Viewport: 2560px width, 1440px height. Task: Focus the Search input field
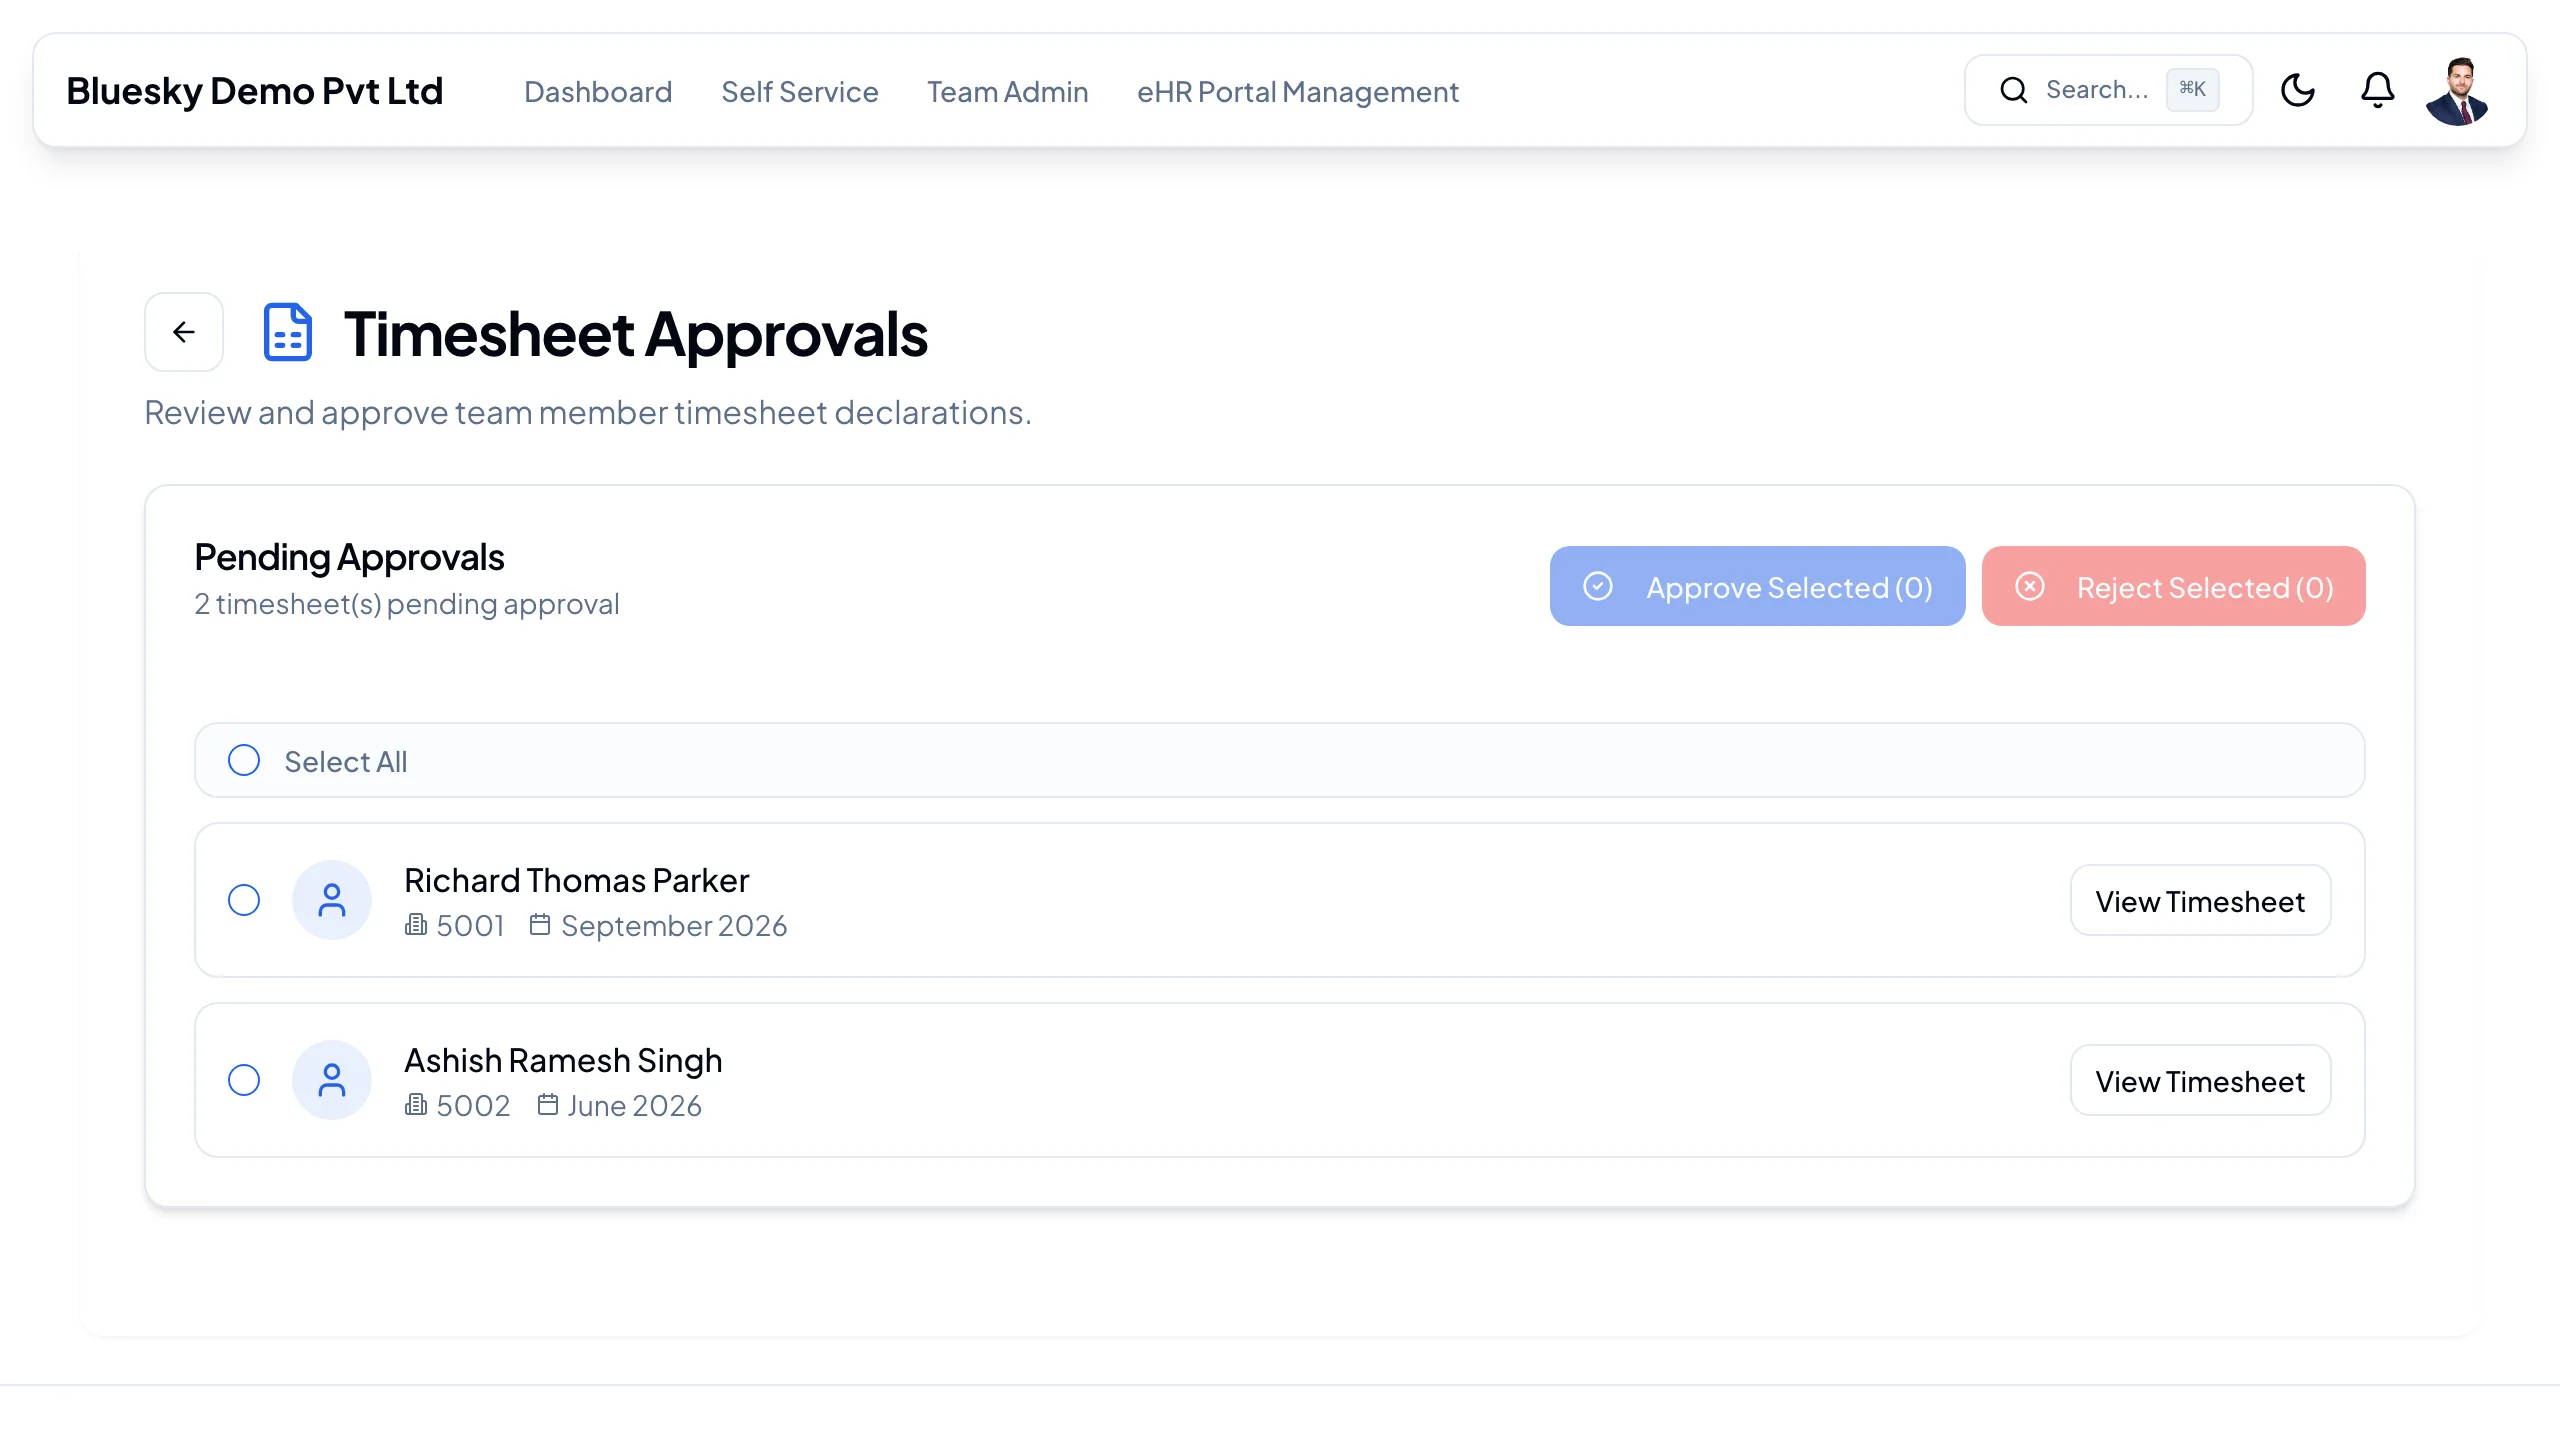[2109, 90]
